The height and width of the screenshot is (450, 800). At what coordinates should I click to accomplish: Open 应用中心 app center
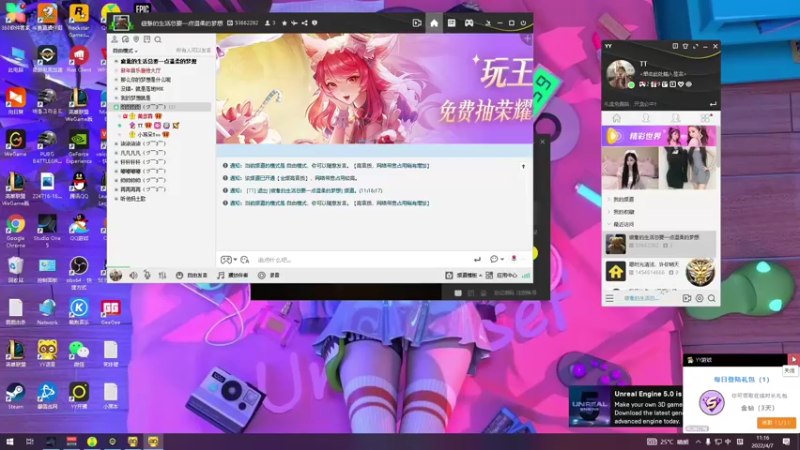point(502,276)
